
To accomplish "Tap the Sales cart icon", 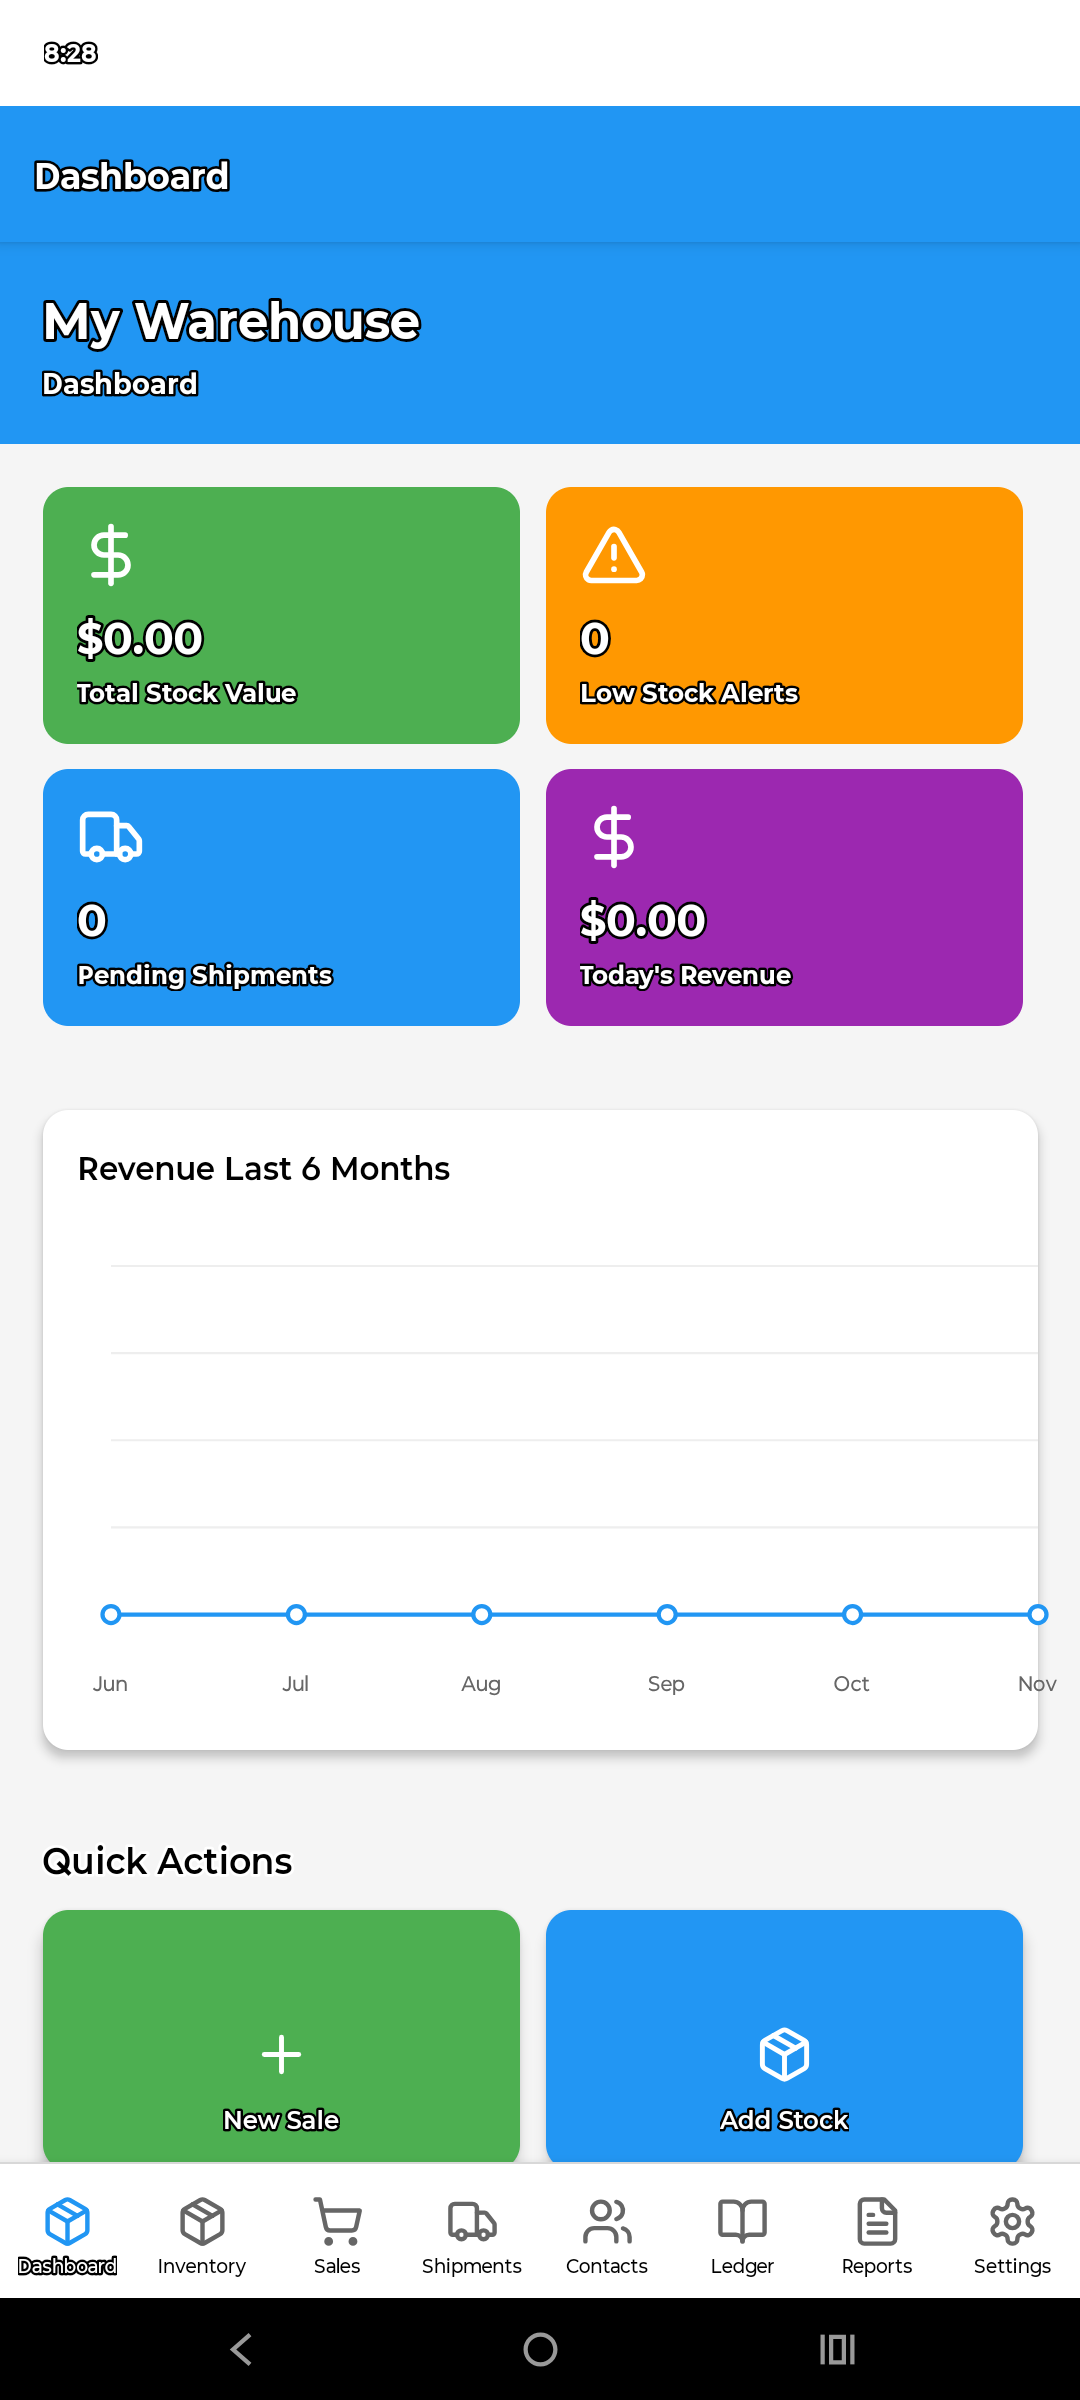I will pyautogui.click(x=337, y=2221).
